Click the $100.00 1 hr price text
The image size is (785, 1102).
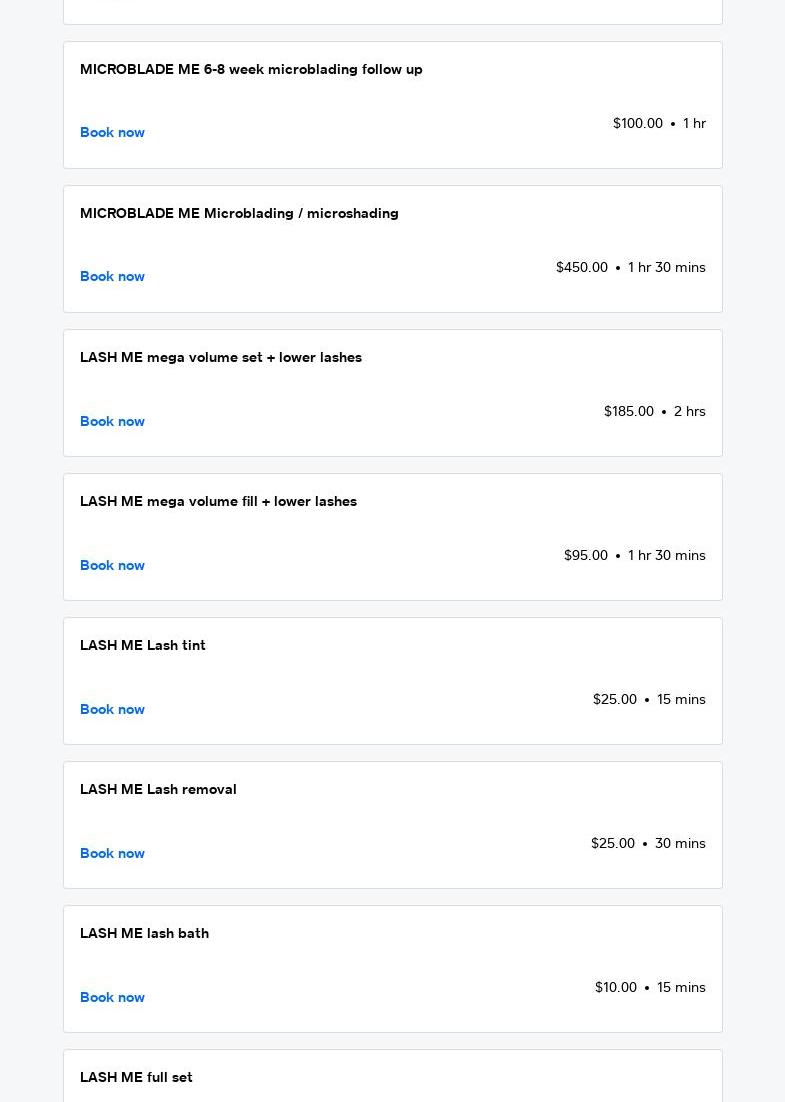[659, 123]
